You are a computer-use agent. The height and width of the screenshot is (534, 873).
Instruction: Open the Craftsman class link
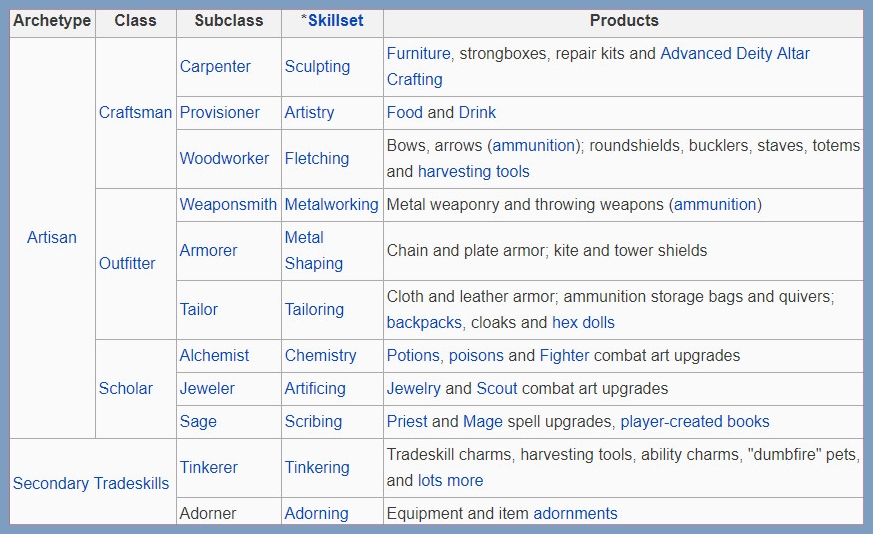point(135,112)
